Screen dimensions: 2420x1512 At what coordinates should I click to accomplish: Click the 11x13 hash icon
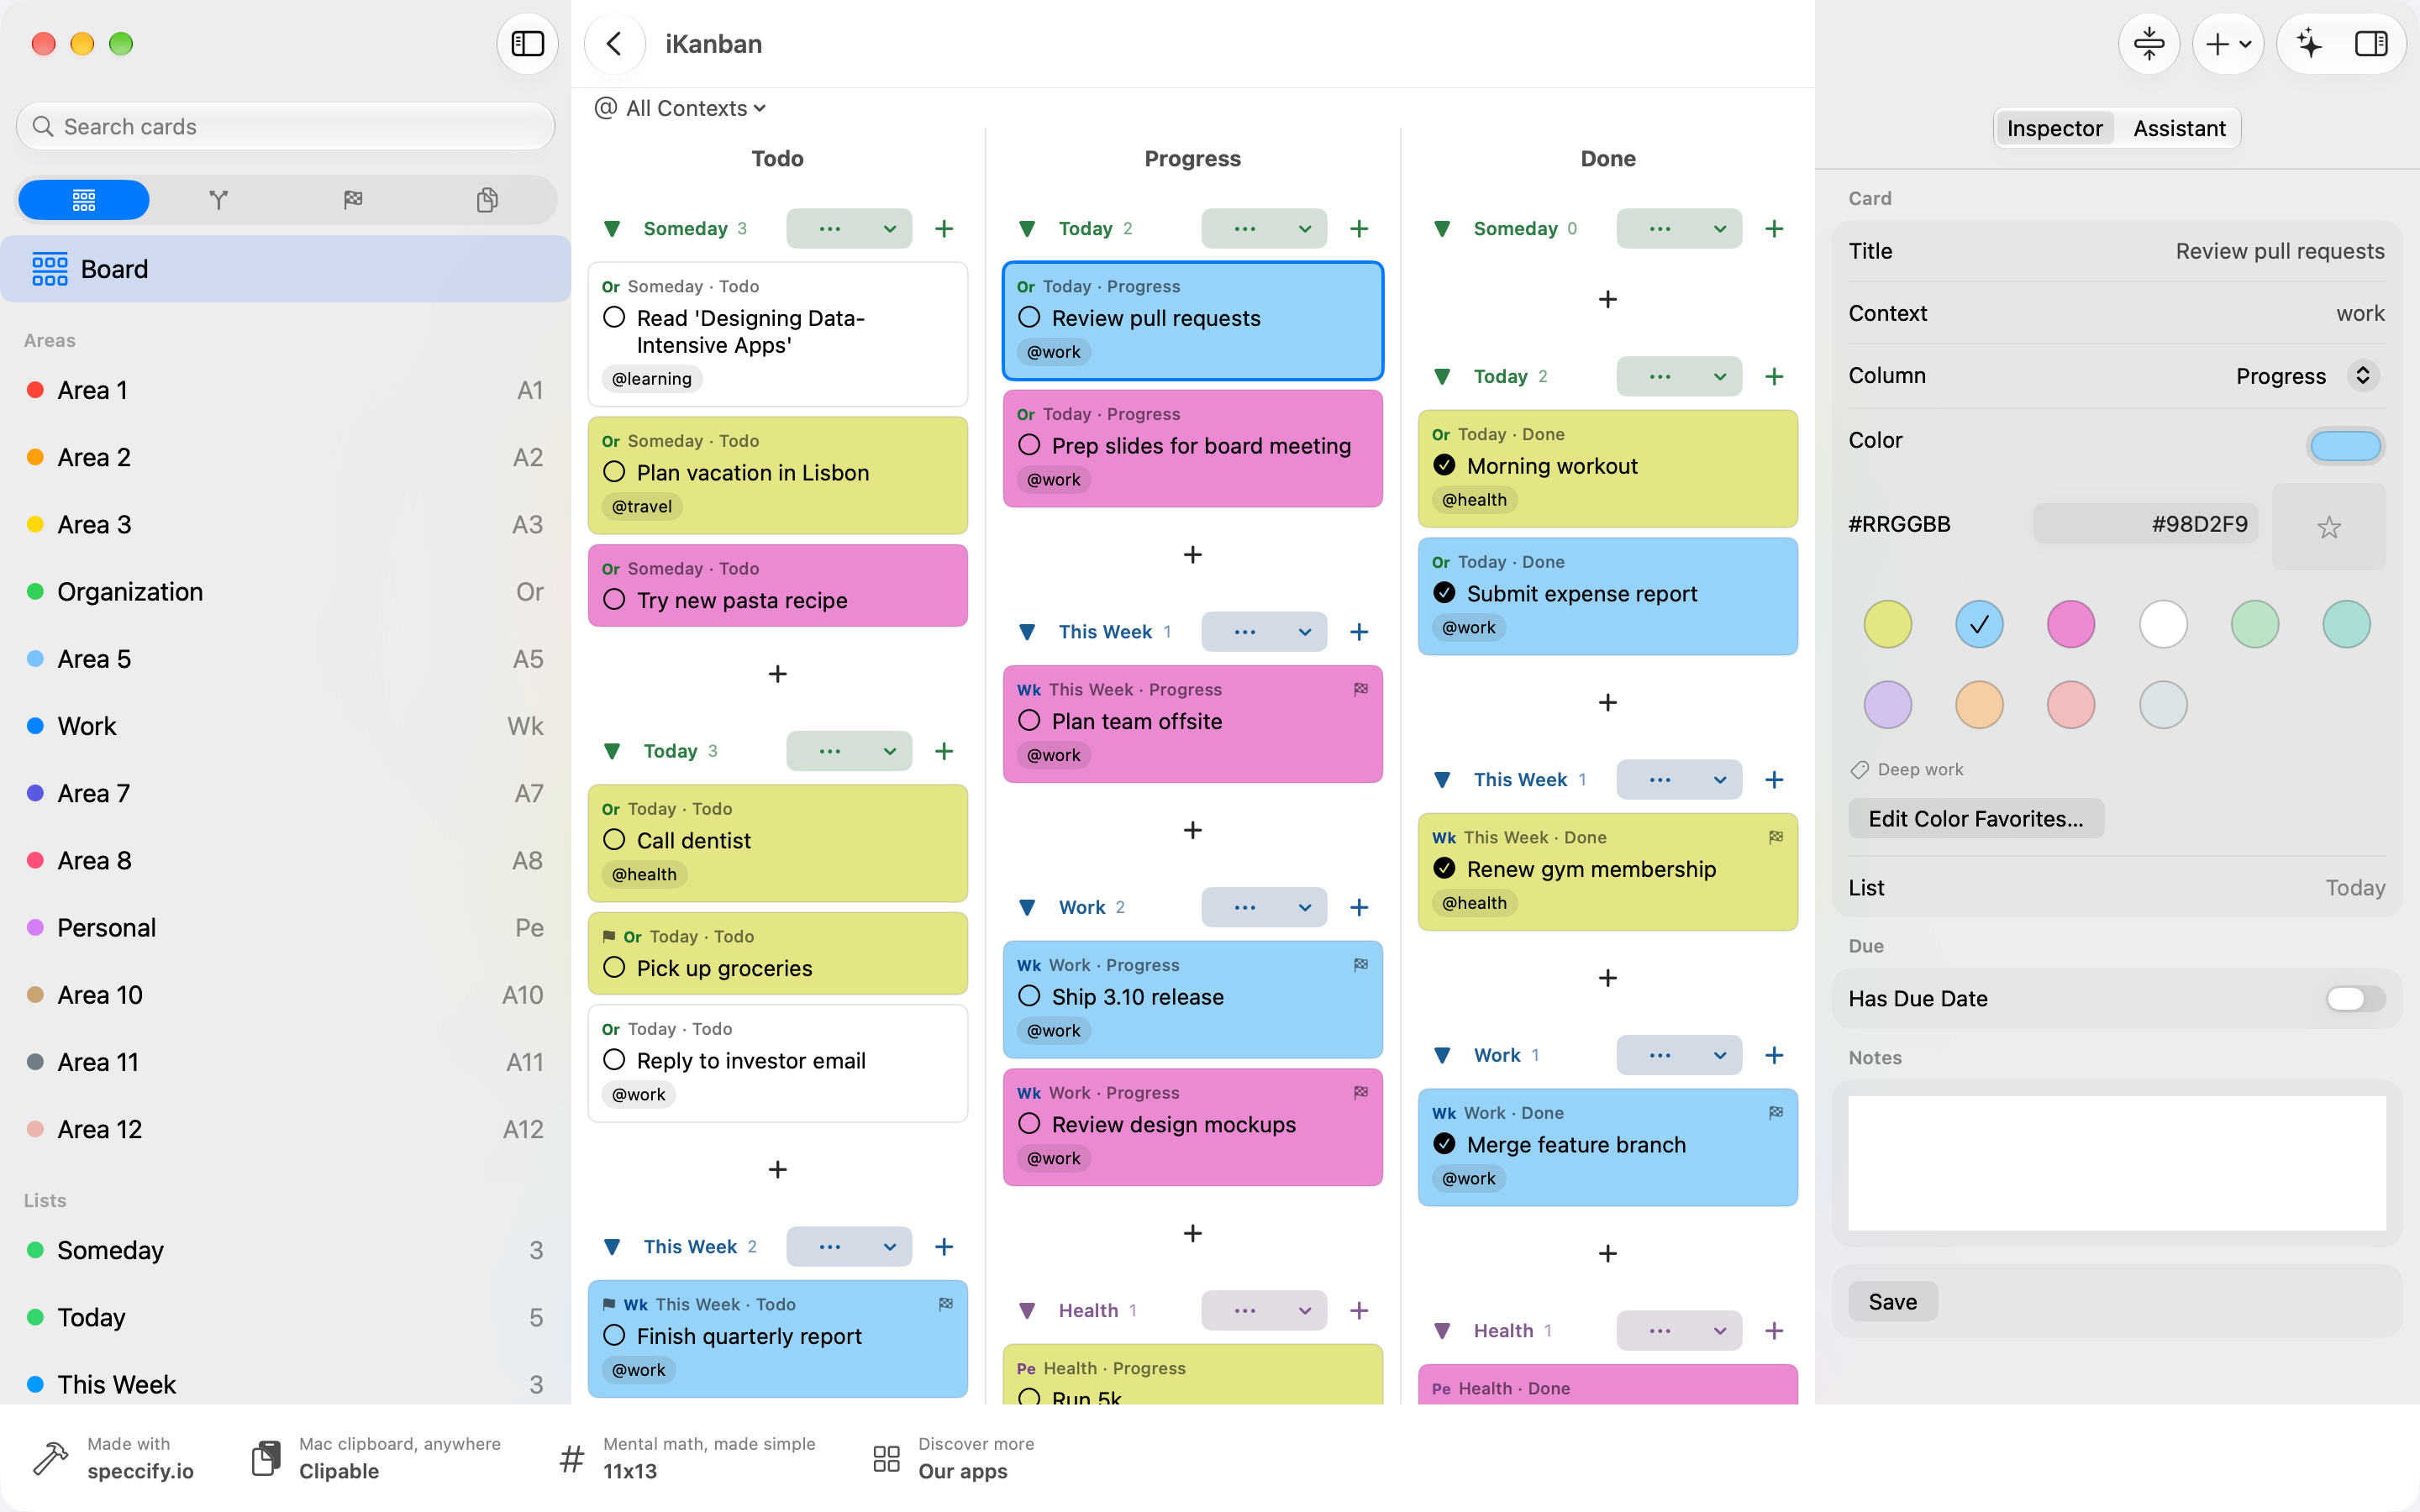571,1458
